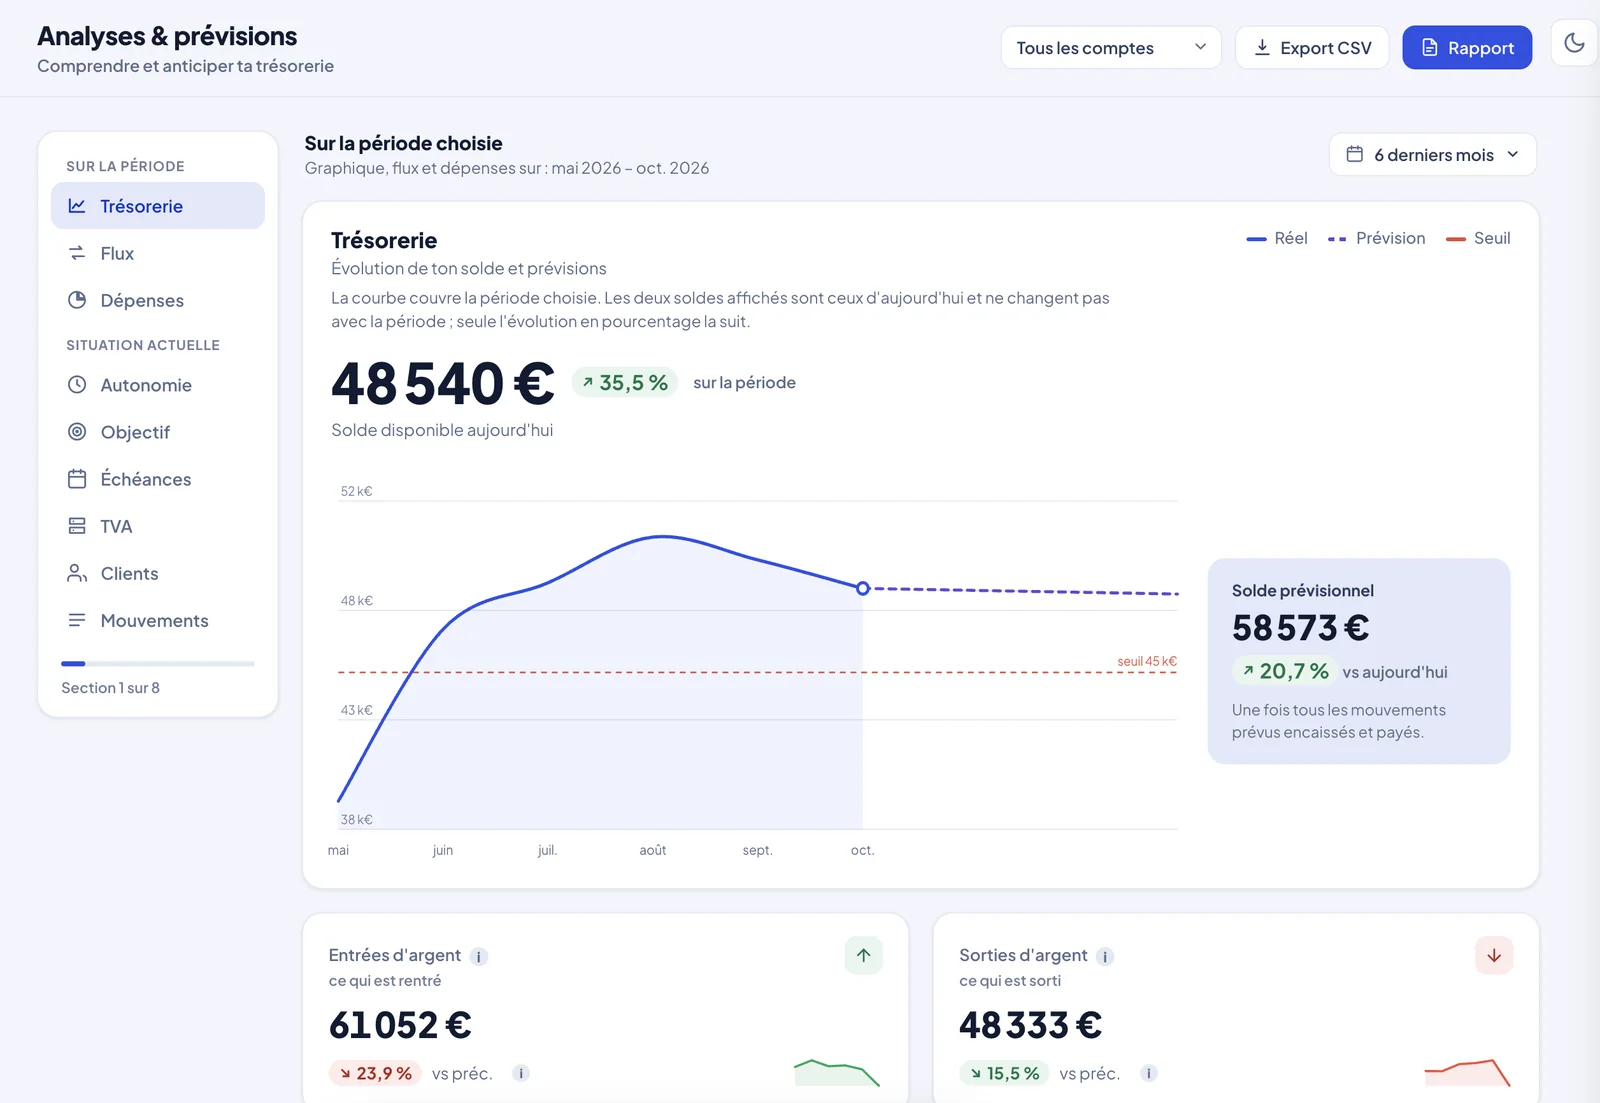Click the document icon in Rapport button
This screenshot has width=1600, height=1103.
(x=1430, y=47)
